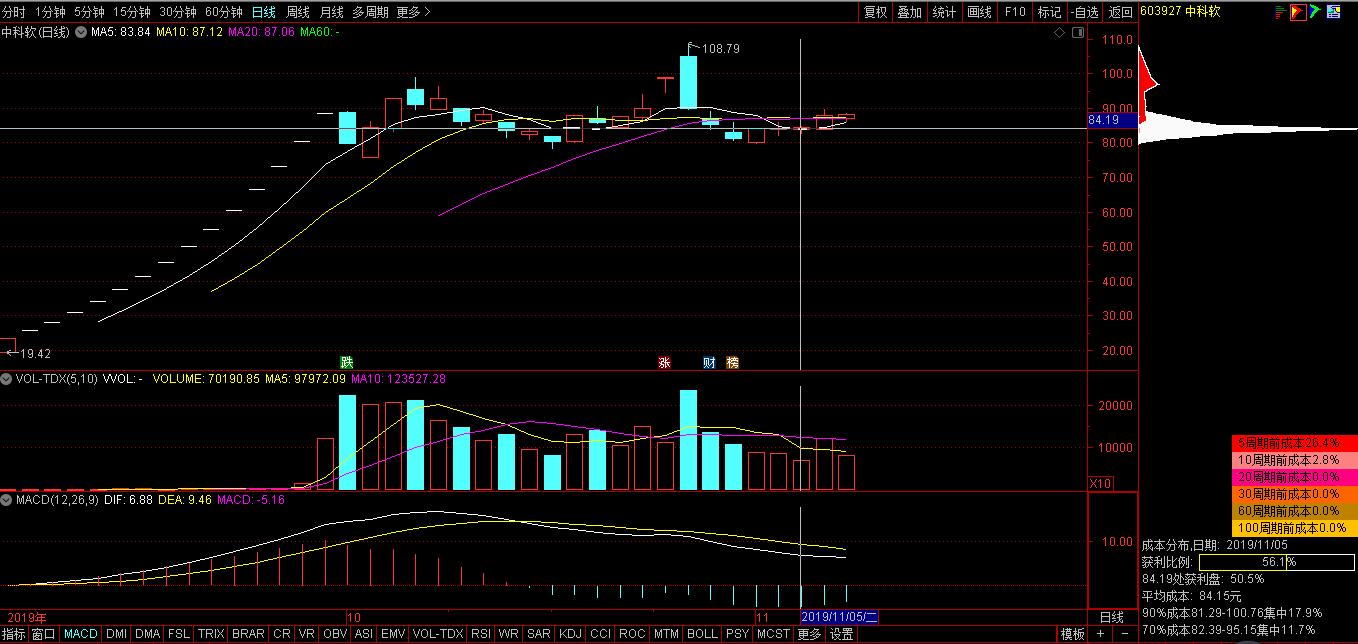The width and height of the screenshot is (1358, 644).
Task: Click the 2019/11/05 date marker on timeline
Action: coord(840,617)
